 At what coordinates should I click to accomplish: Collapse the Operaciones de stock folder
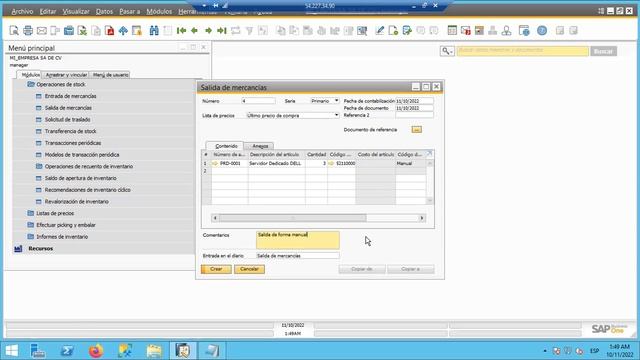[31, 84]
